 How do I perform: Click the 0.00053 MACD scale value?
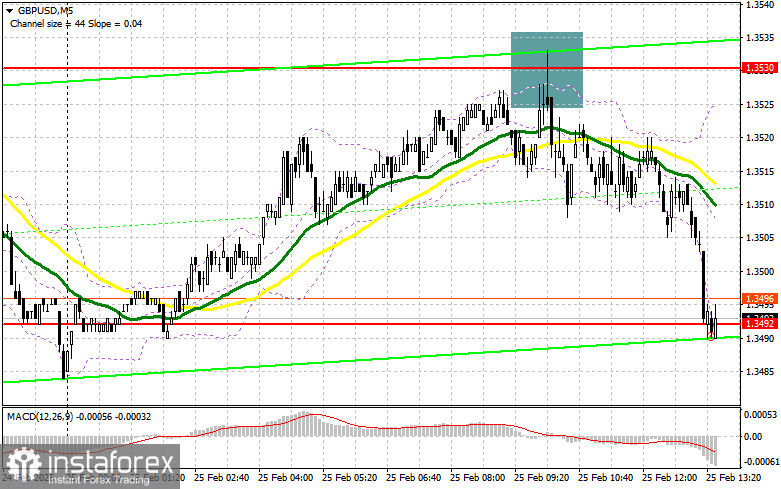[x=760, y=415]
